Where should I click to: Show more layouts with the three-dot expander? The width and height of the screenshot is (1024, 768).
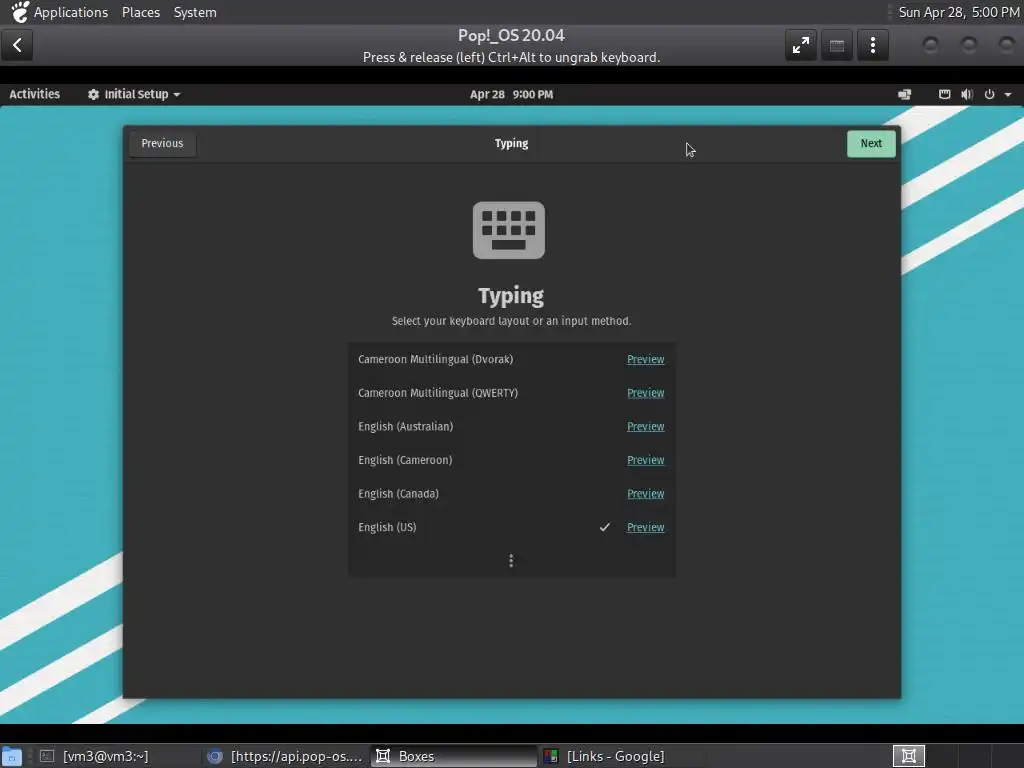point(511,561)
